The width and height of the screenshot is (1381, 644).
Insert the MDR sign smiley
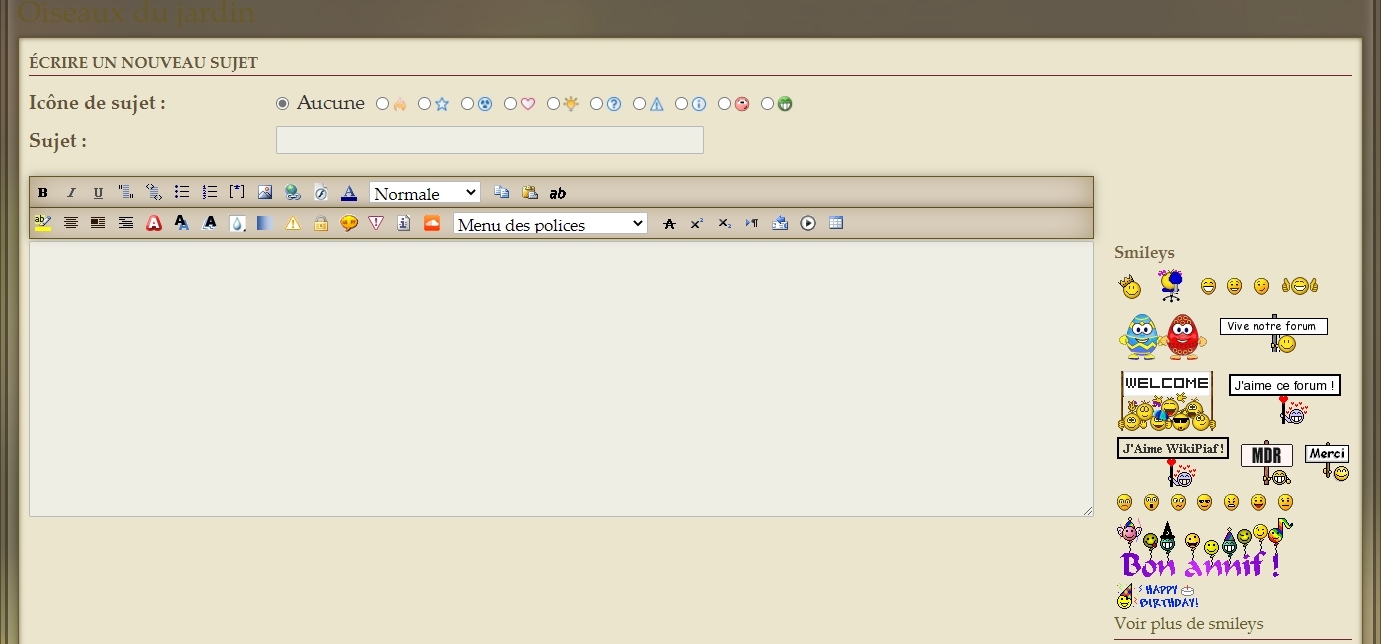click(1267, 463)
